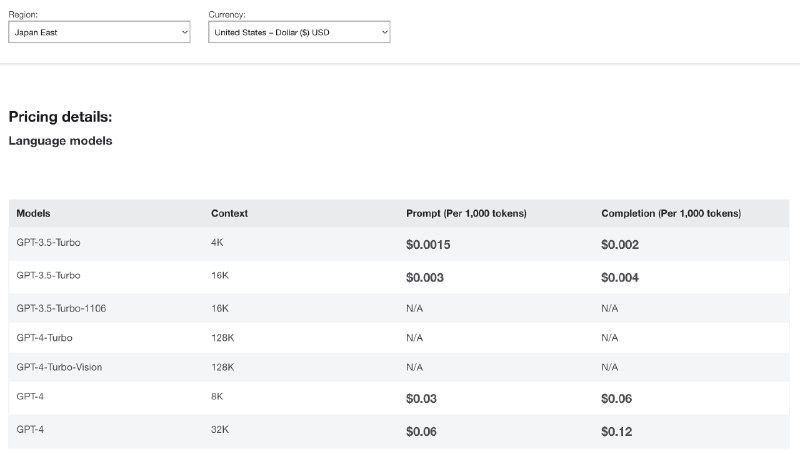Click the Language models subheading

tap(60, 141)
